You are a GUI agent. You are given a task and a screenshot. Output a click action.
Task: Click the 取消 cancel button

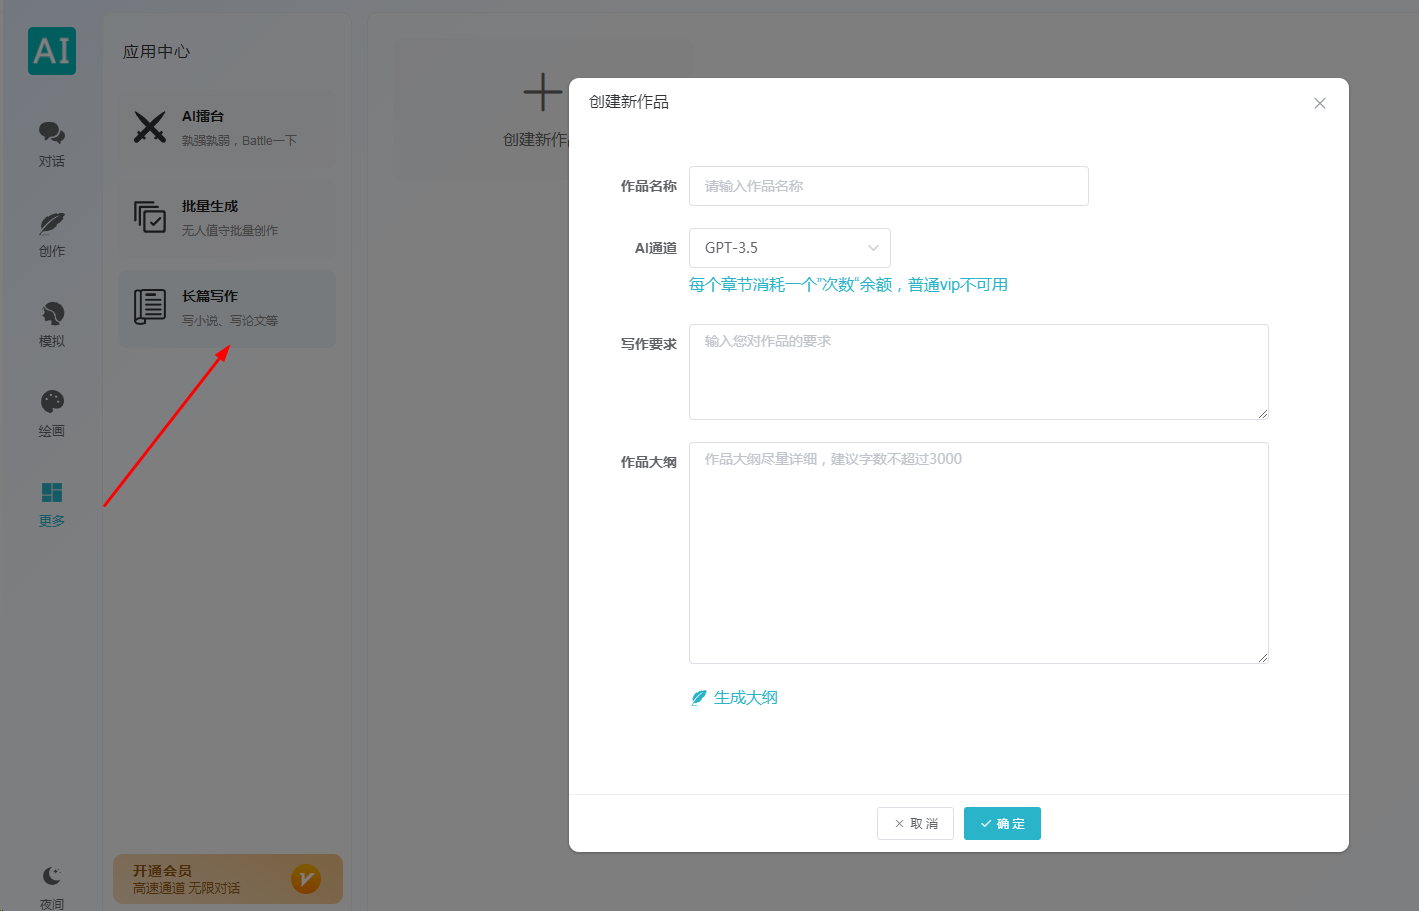click(x=915, y=824)
